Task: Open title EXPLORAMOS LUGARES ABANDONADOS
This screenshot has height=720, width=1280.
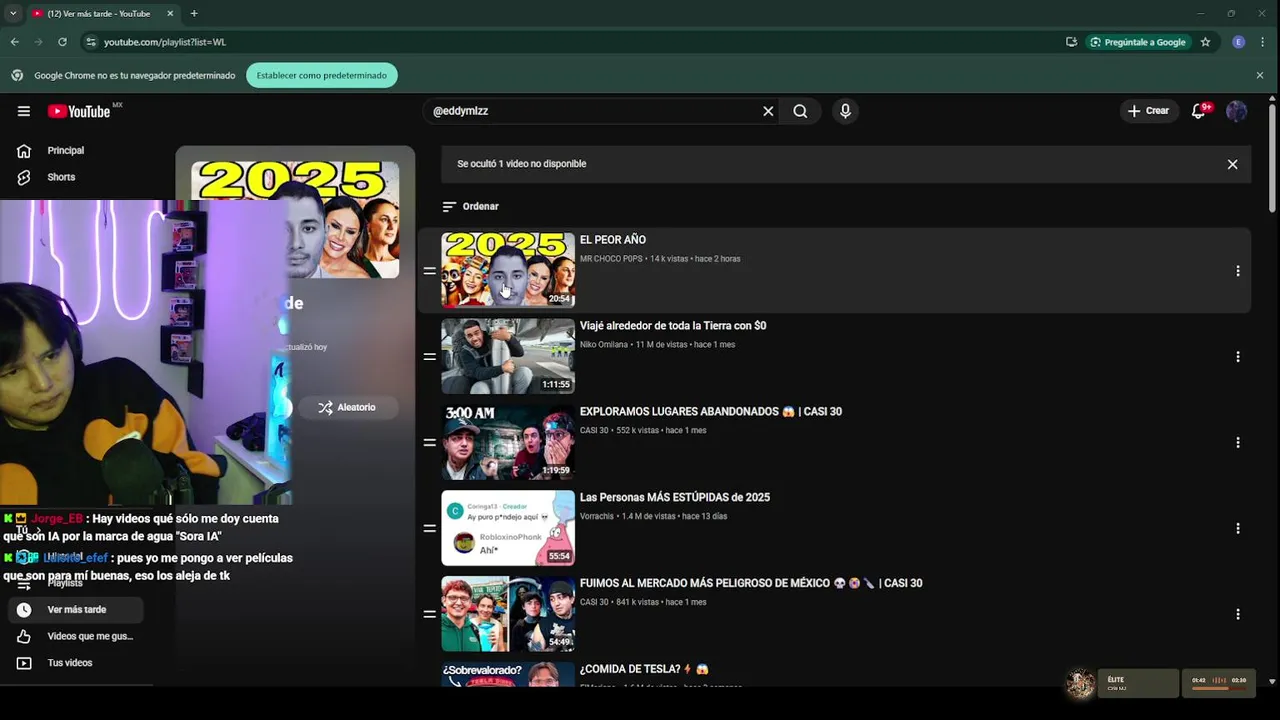Action: [711, 411]
